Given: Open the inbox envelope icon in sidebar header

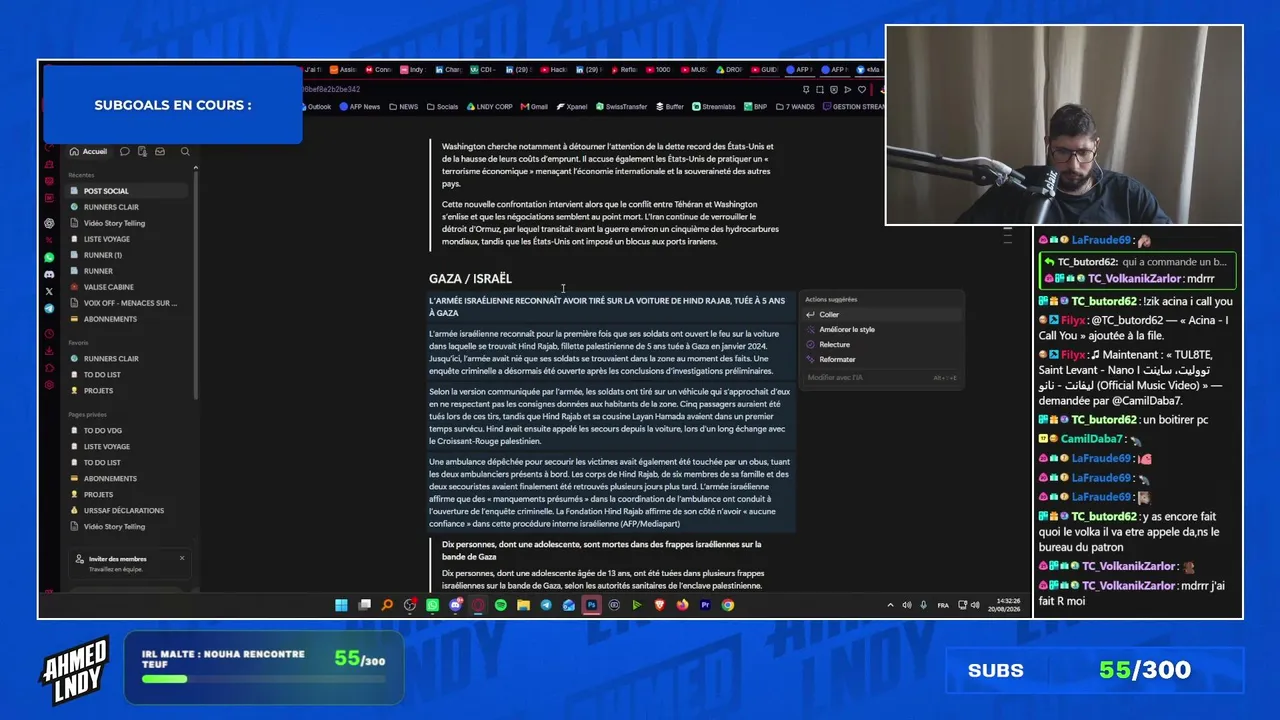Looking at the screenshot, I should [159, 152].
